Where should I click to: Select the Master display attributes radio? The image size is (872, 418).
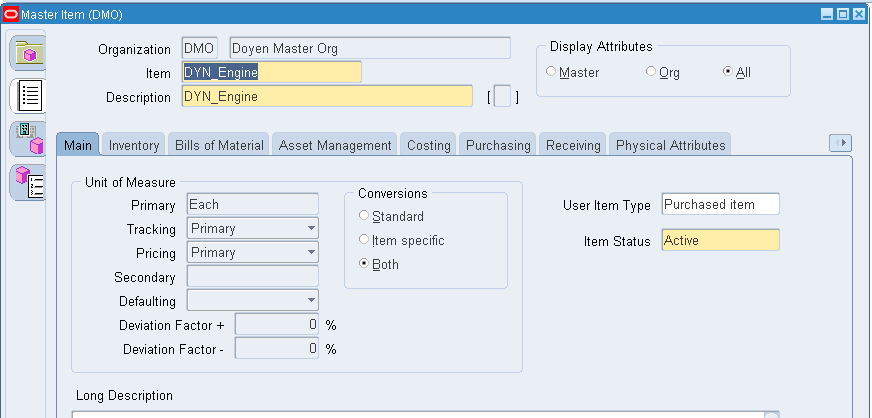tap(573, 72)
